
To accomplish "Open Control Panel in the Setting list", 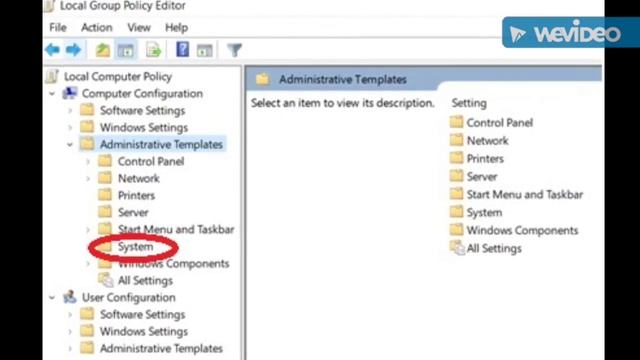I will tap(500, 123).
